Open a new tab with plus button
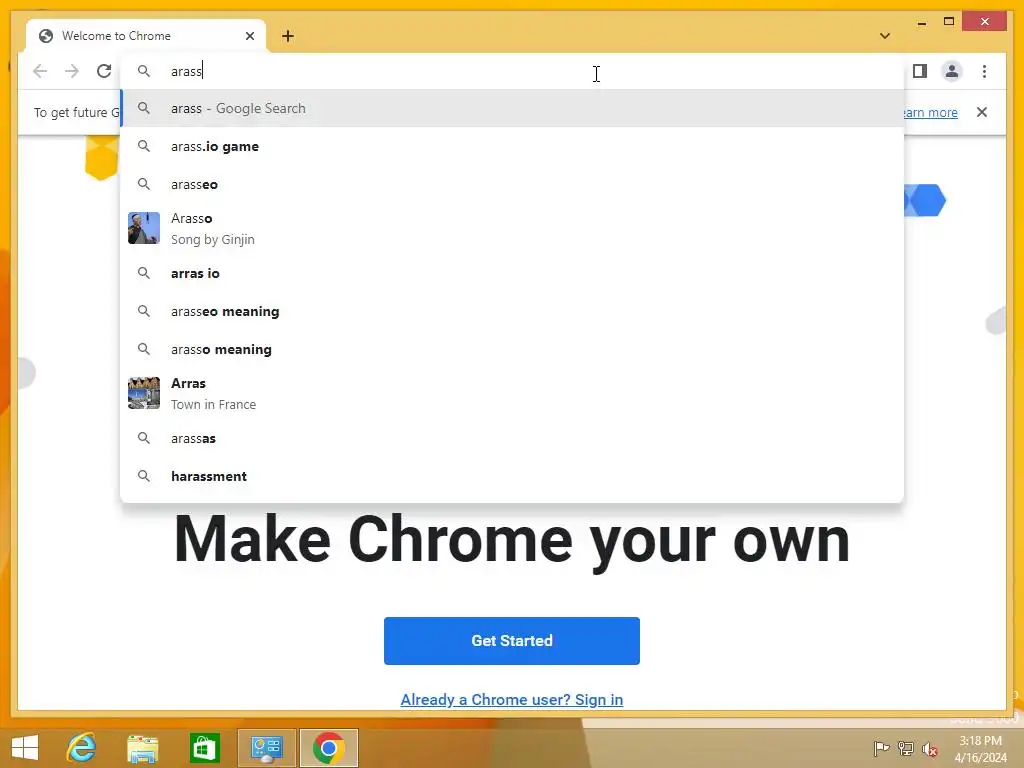1024x768 pixels. 288,36
